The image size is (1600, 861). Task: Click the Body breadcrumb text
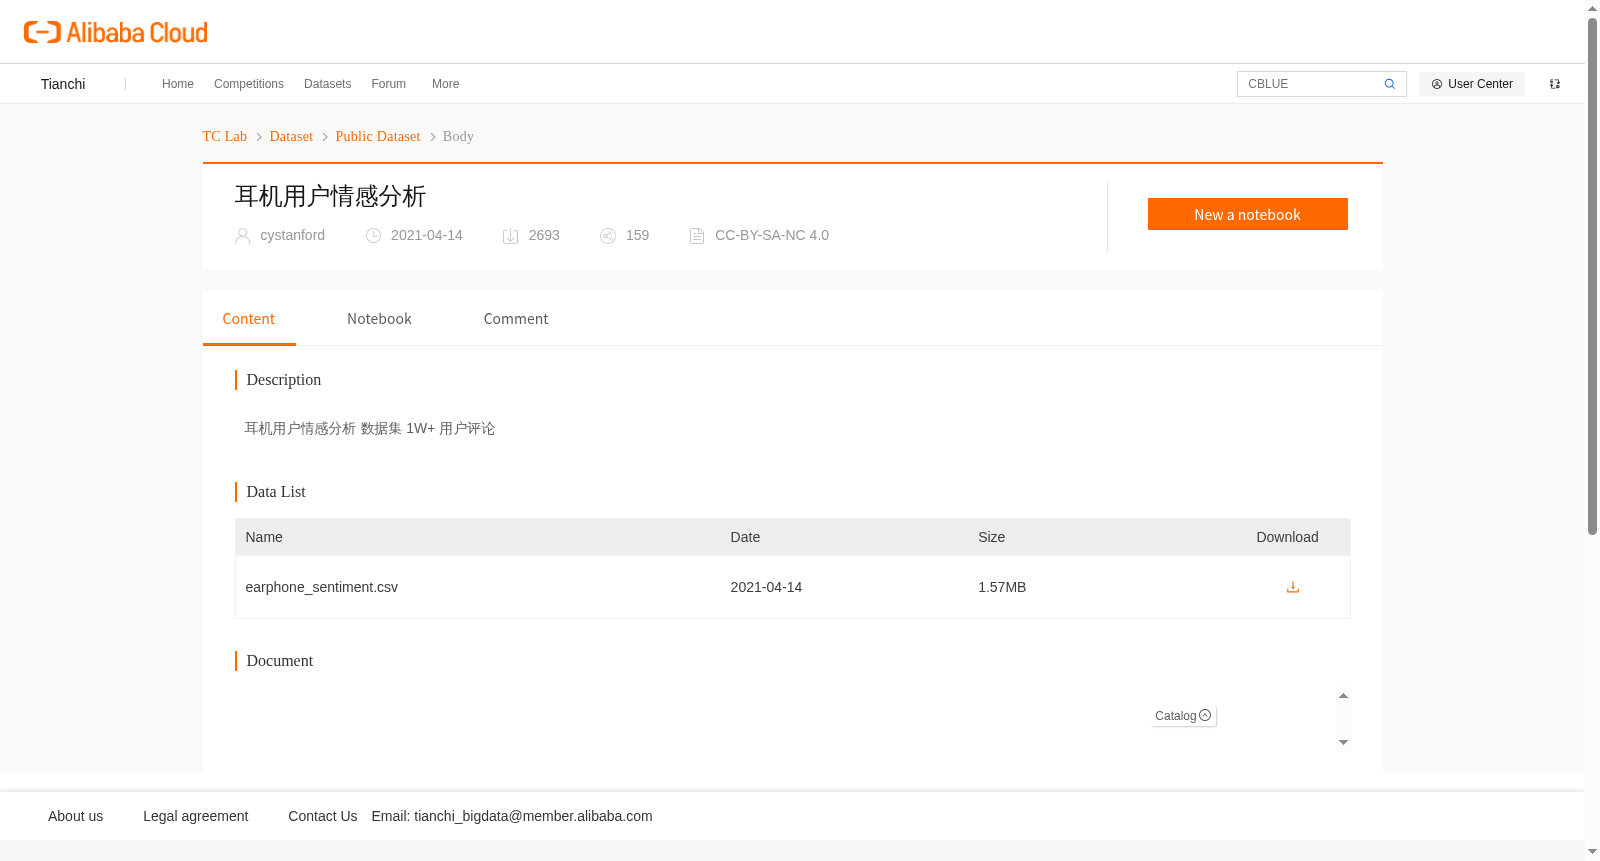point(458,136)
